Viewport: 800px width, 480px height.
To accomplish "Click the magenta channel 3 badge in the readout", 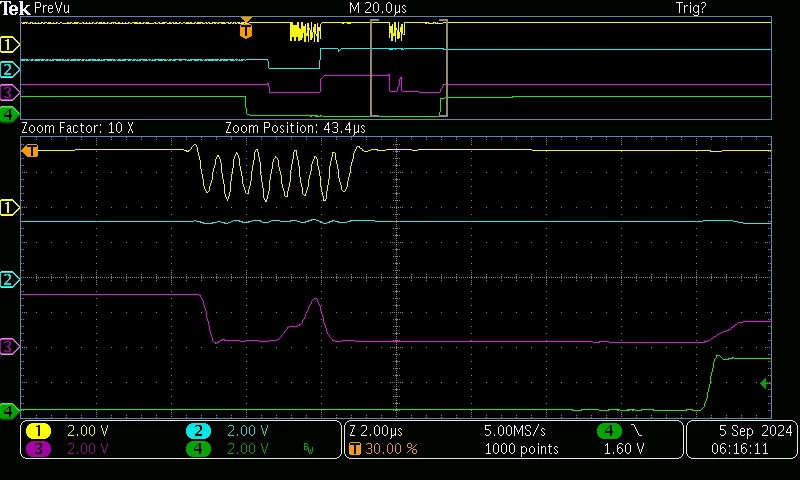I will pos(38,449).
